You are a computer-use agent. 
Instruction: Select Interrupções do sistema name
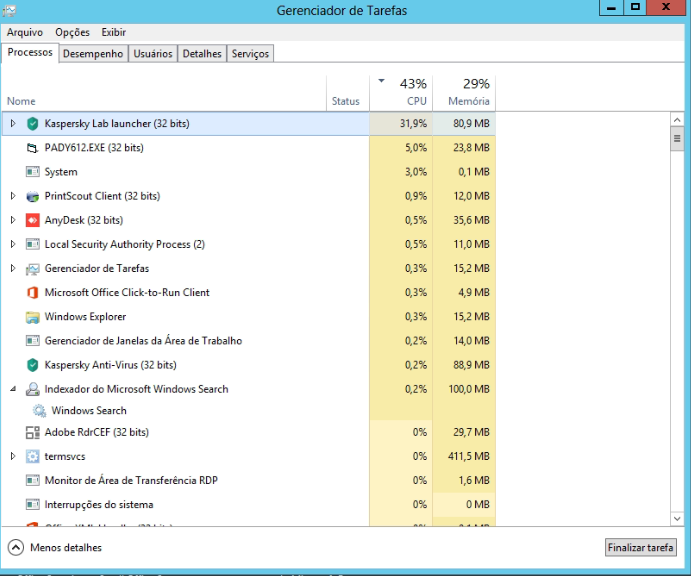pos(99,505)
